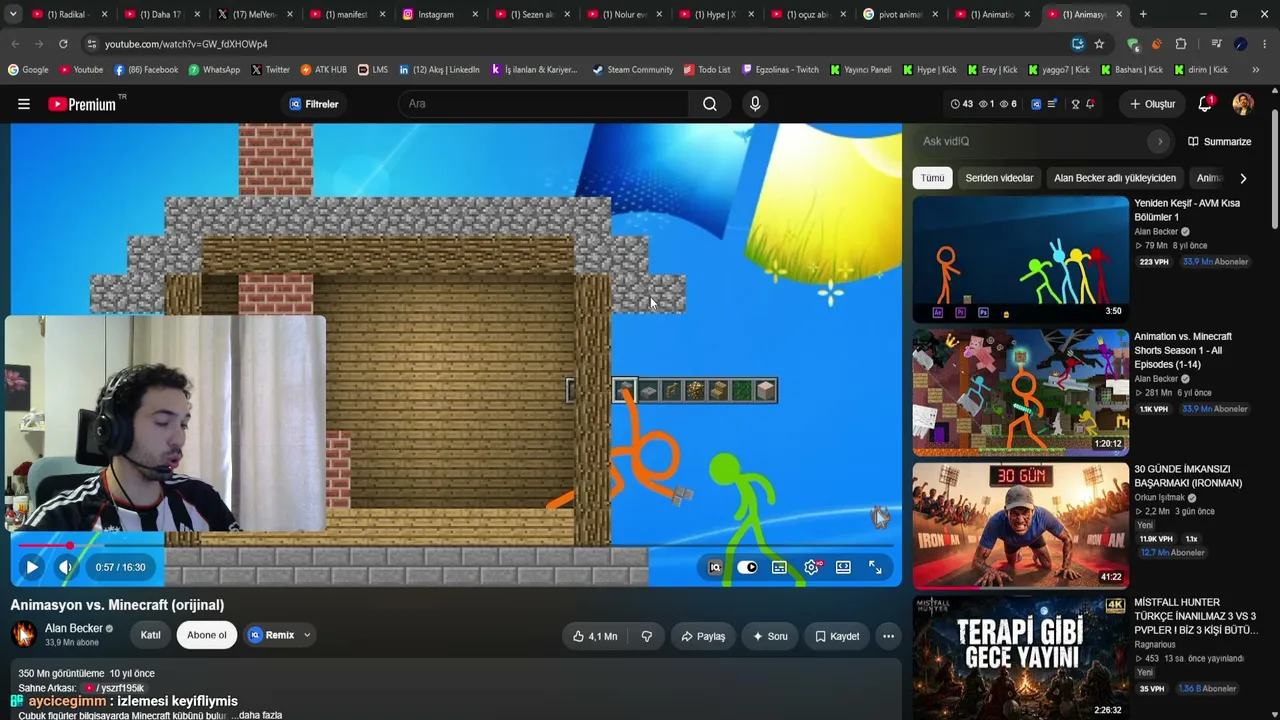Open the Remix dropdown
The width and height of the screenshot is (1280, 720).
[x=280, y=635]
